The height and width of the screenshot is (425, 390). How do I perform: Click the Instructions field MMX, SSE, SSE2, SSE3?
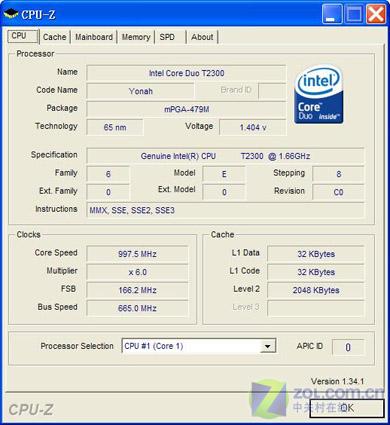click(x=225, y=210)
